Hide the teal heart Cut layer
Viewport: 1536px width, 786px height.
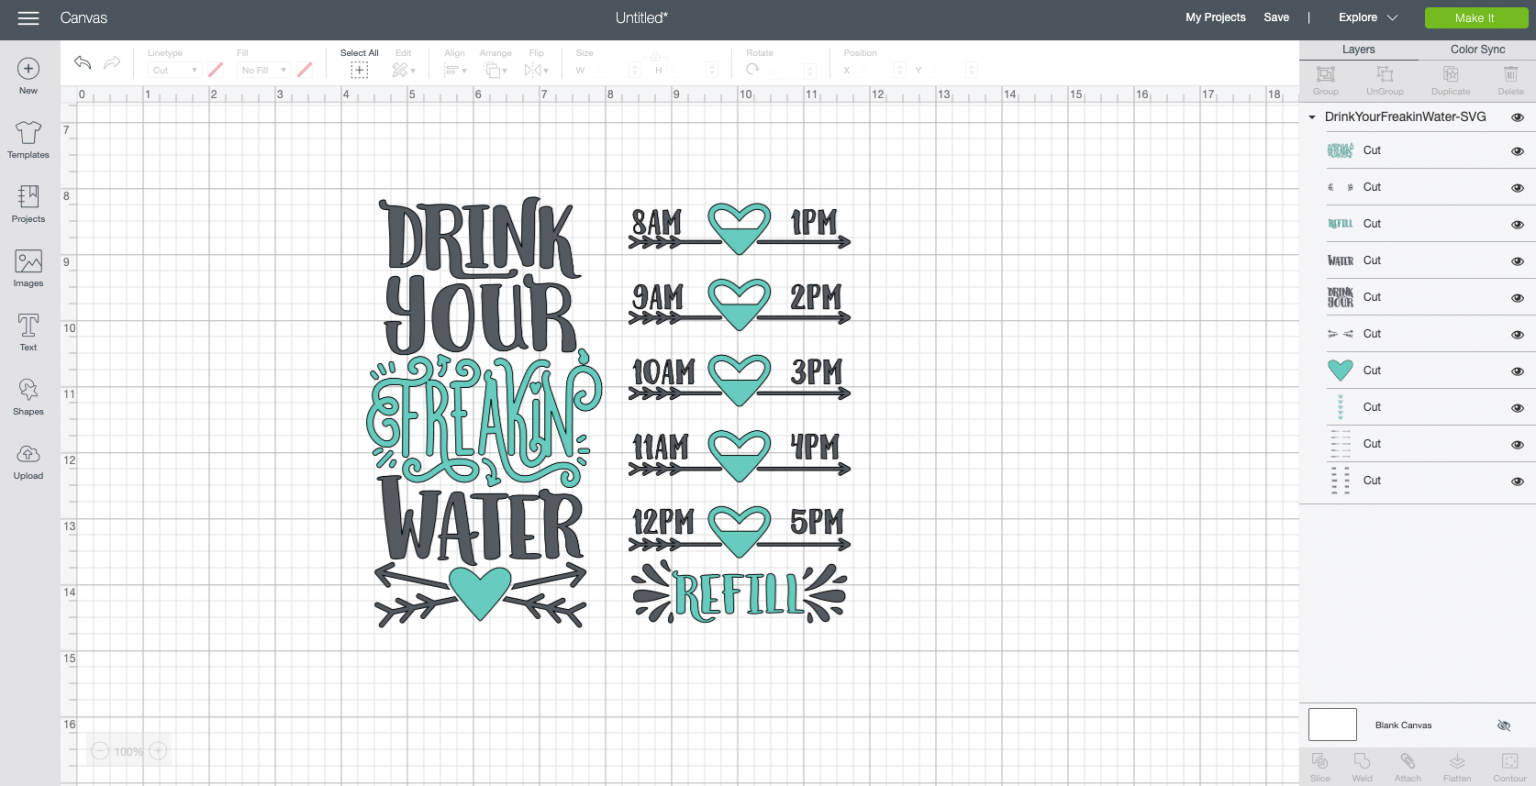pos(1517,370)
